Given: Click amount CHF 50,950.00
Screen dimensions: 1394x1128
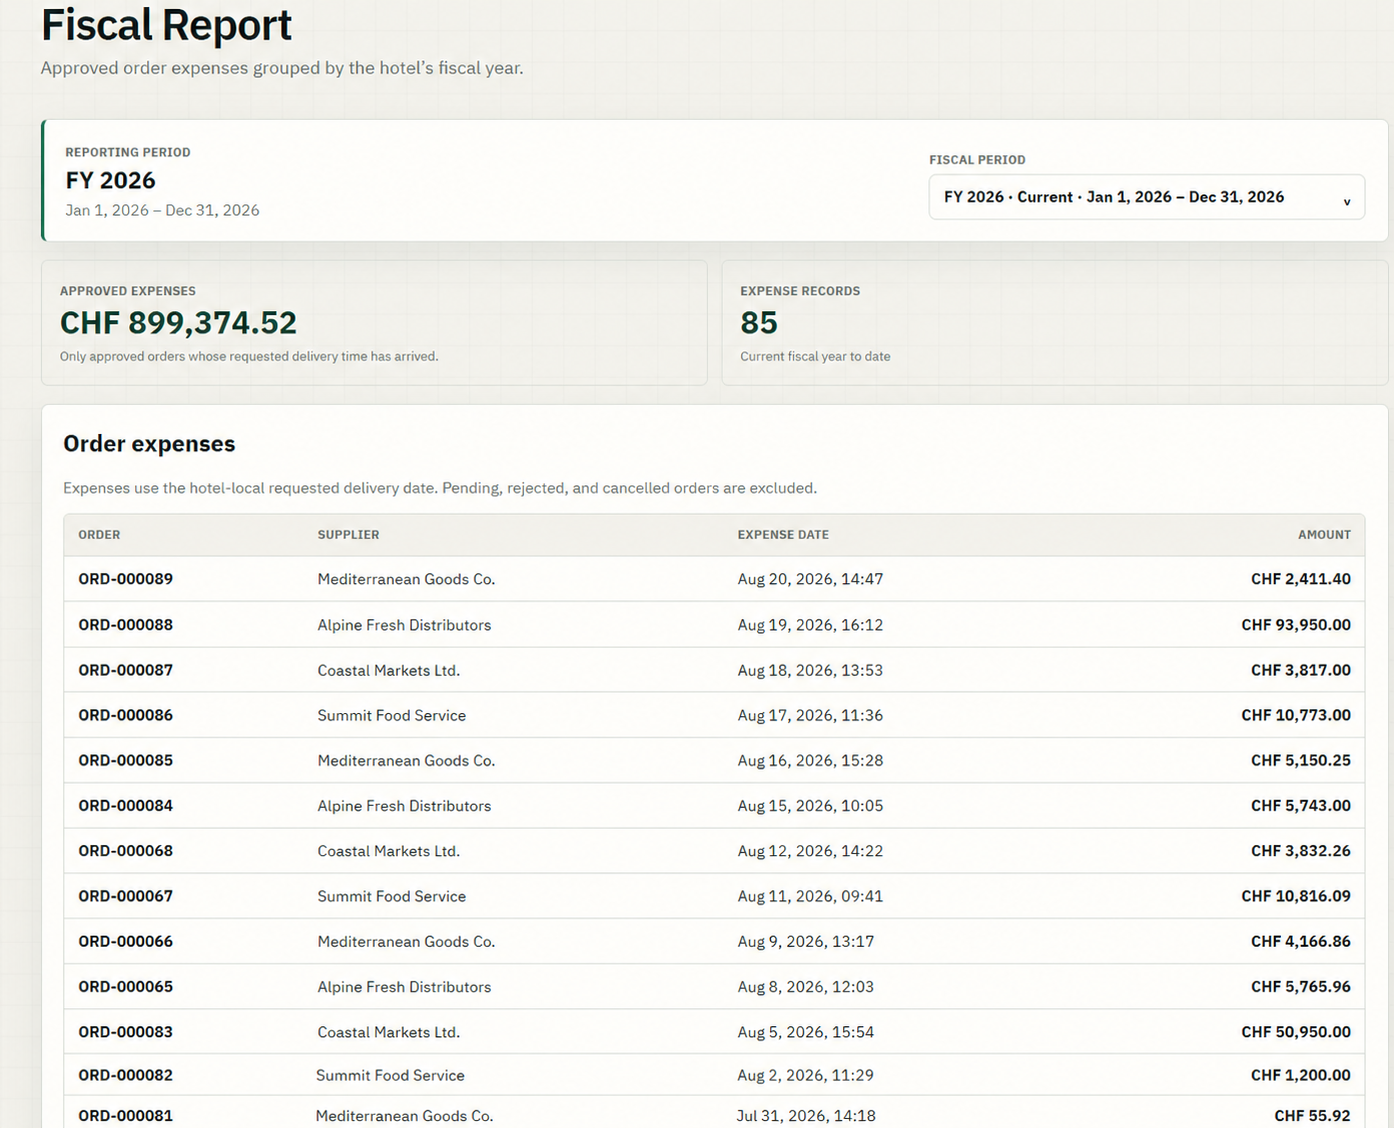Looking at the screenshot, I should point(1296,1032).
